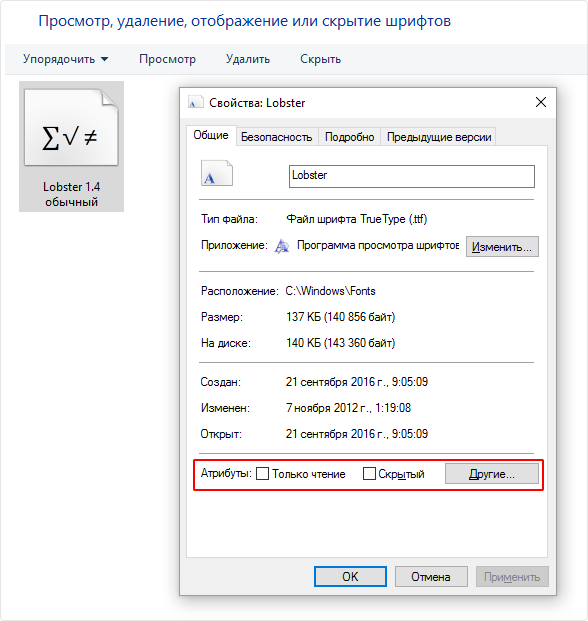Close the Свойства: Lobster dialog

click(x=541, y=102)
